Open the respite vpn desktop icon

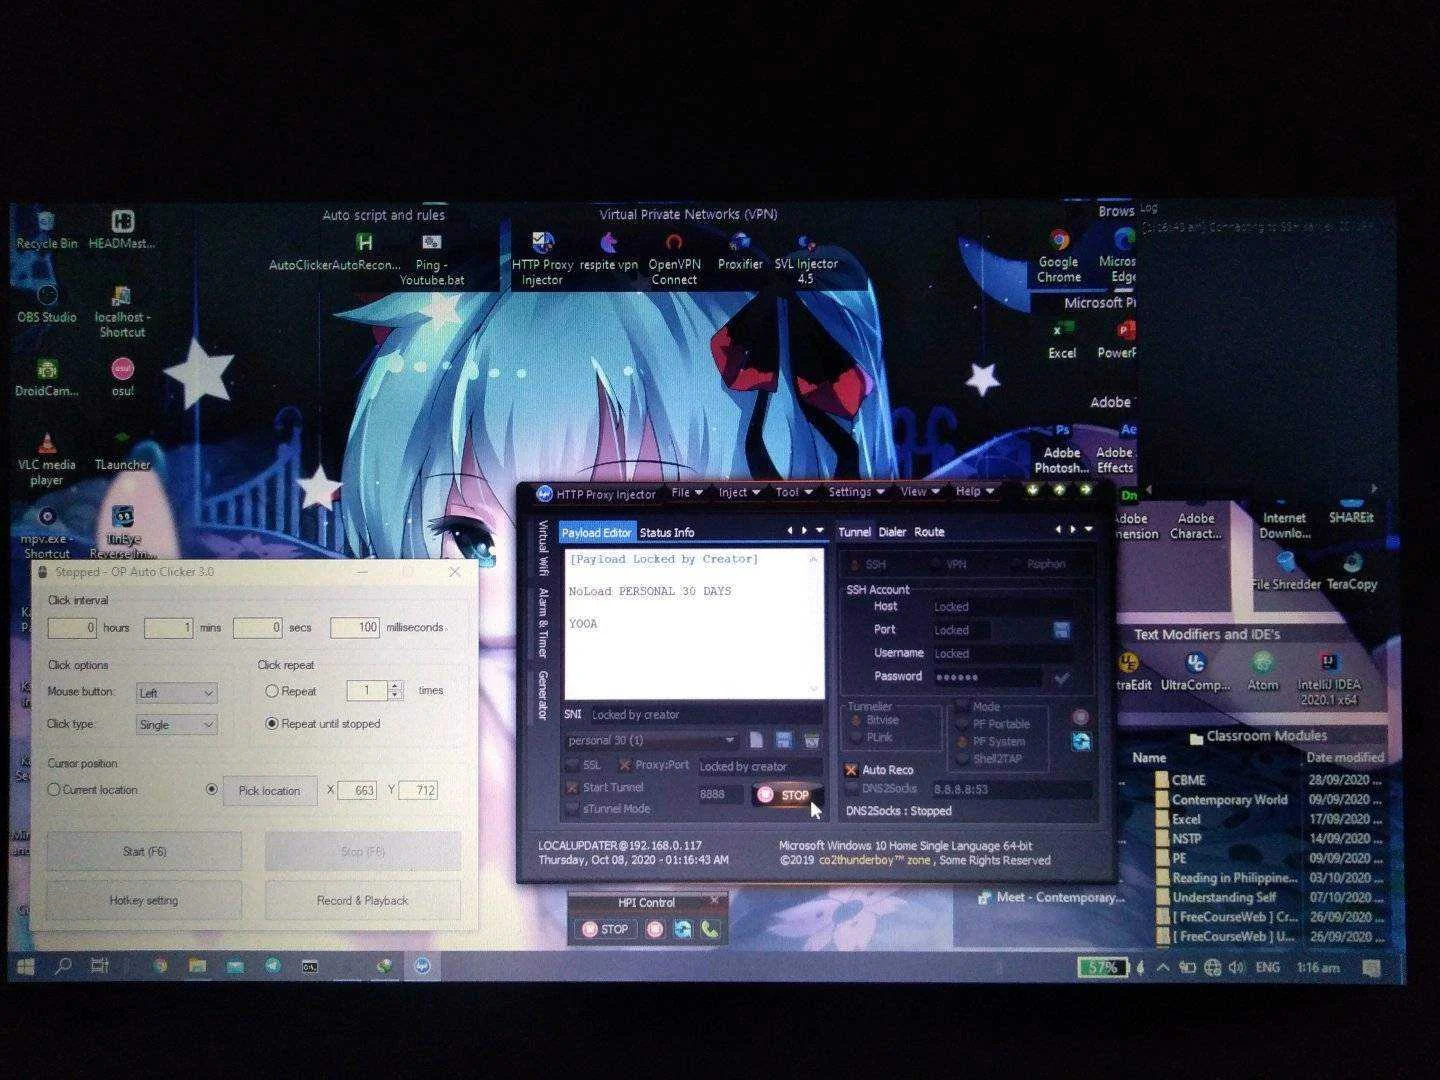coord(608,251)
